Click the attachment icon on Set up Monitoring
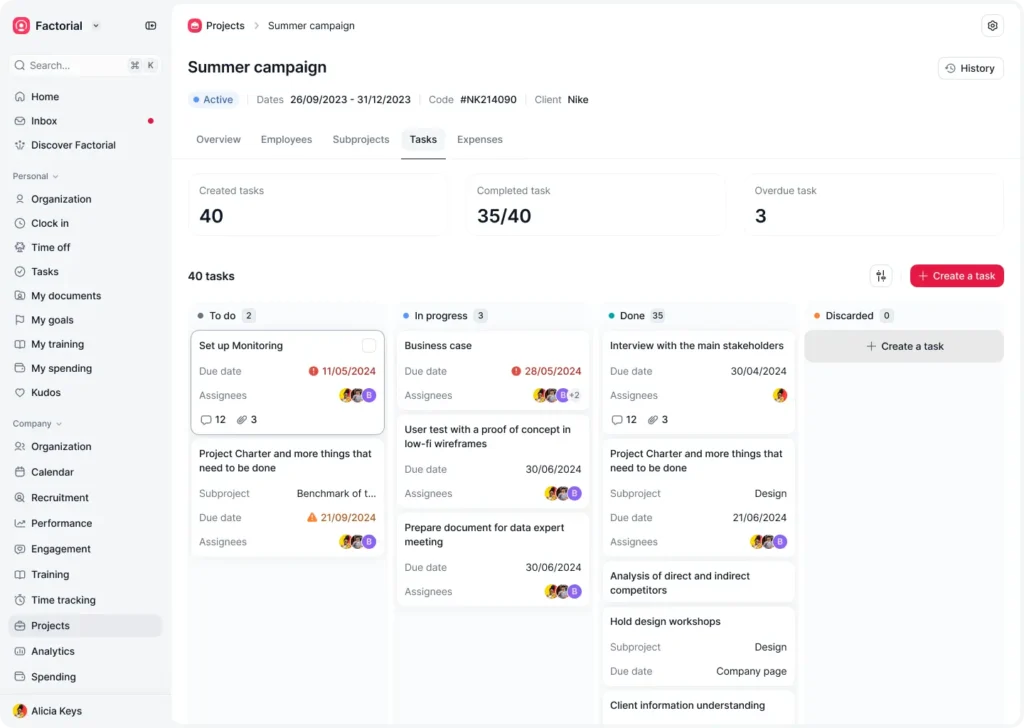The image size is (1024, 728). (241, 420)
